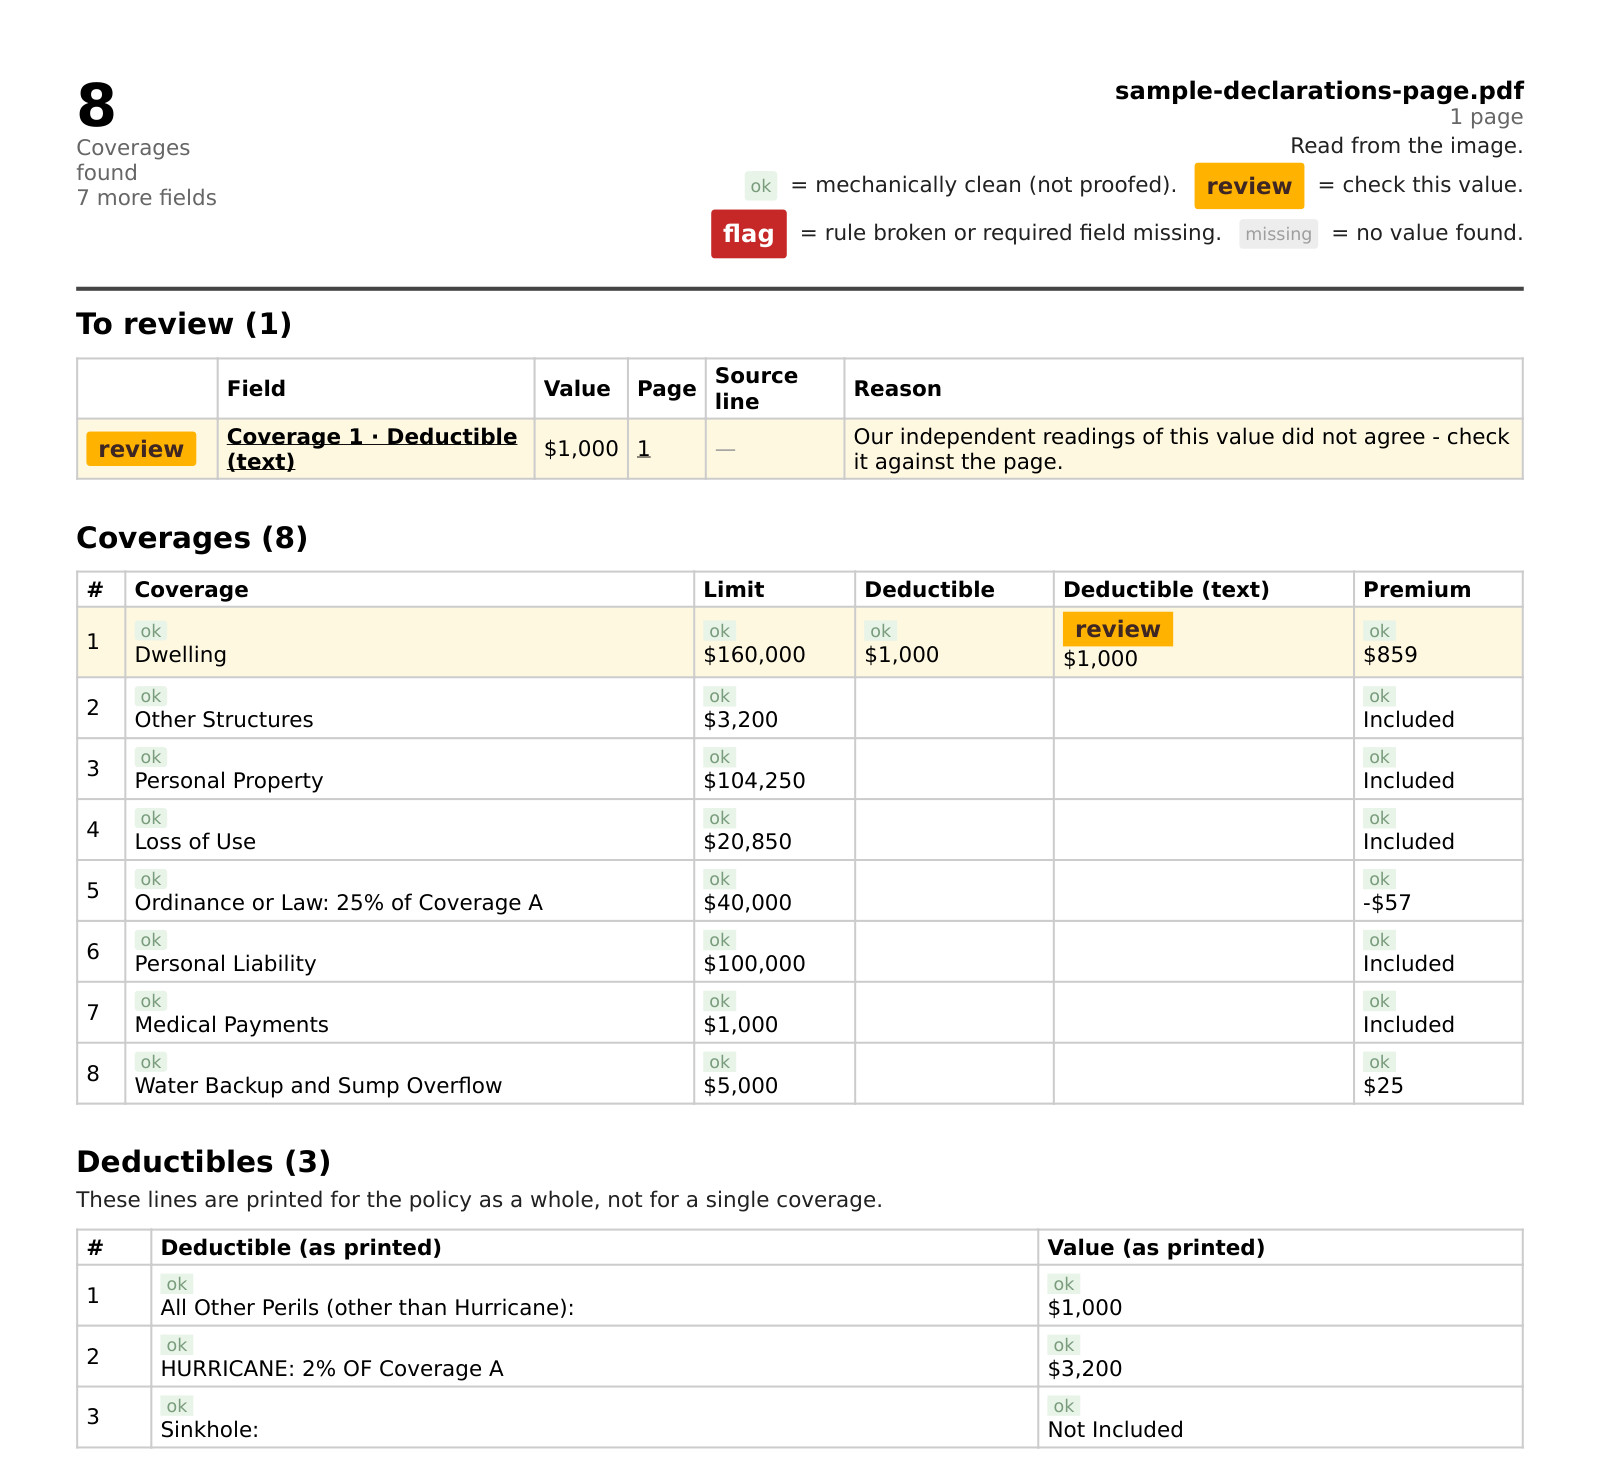Screen dimensions: 1600x1478
Task: Click the To review (1) heading
Action: 184,324
